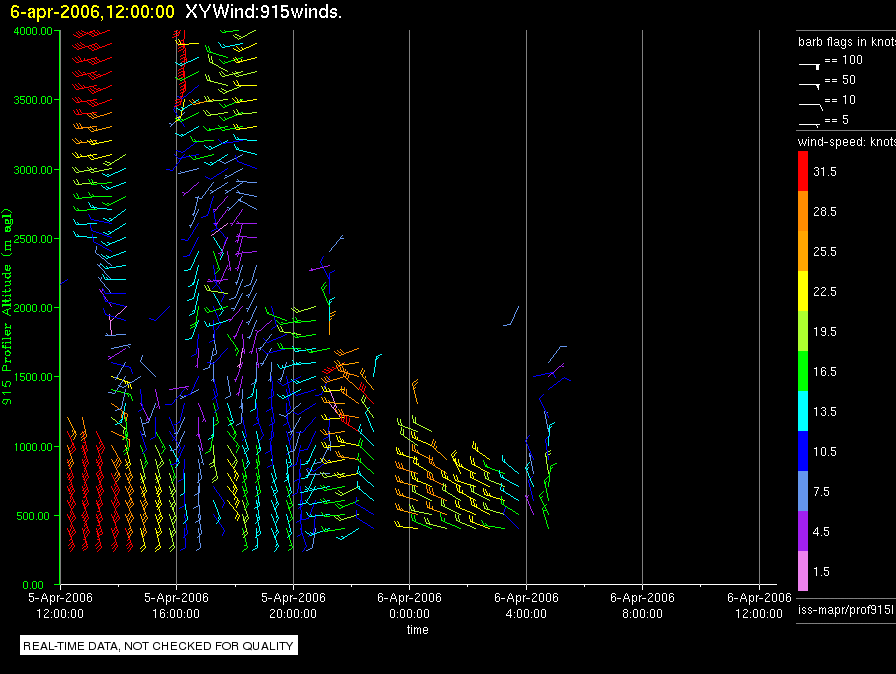Viewport: 896px width, 674px height.
Task: Select the 5-Apr-2006 16:00:00 time axis tick
Action: [176, 605]
